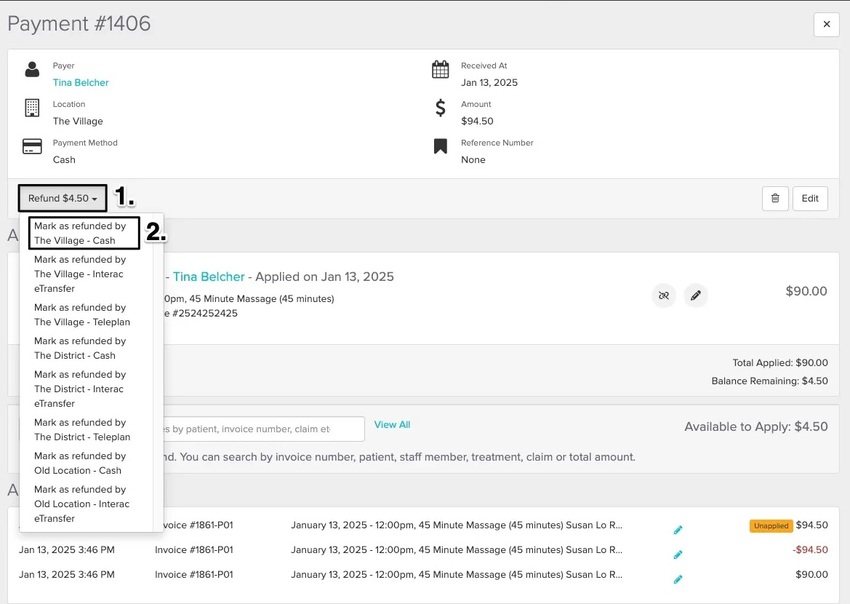The width and height of the screenshot is (850, 604).
Task: Click the Payment #1406 title
Action: pos(79,23)
